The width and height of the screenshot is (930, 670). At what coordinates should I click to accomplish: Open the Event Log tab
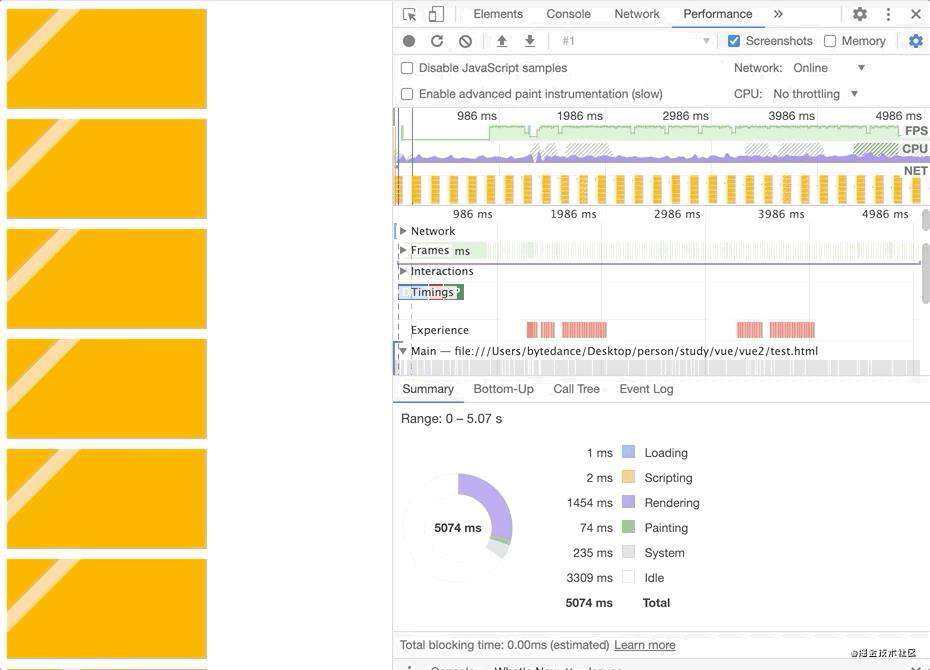646,389
